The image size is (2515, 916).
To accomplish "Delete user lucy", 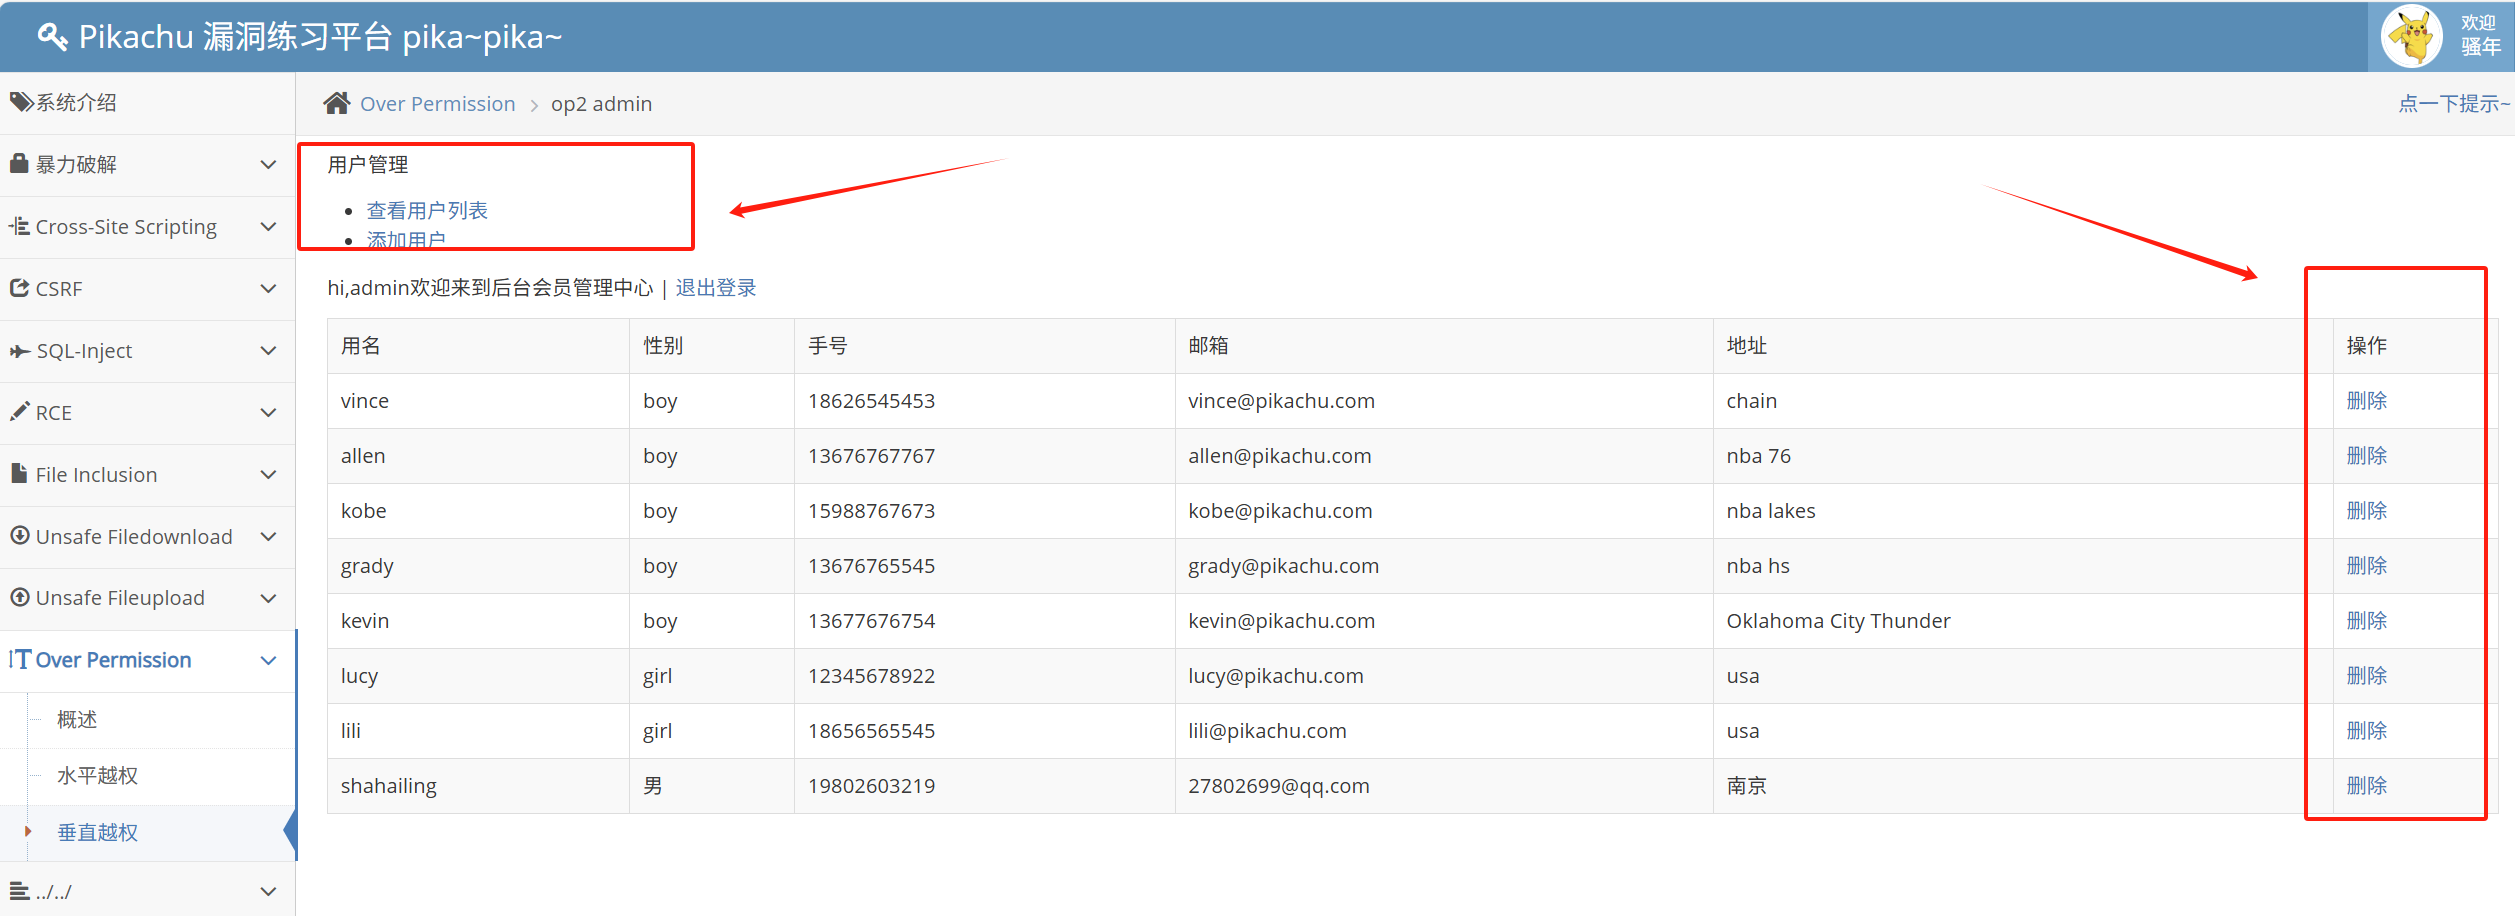I will (x=2366, y=676).
